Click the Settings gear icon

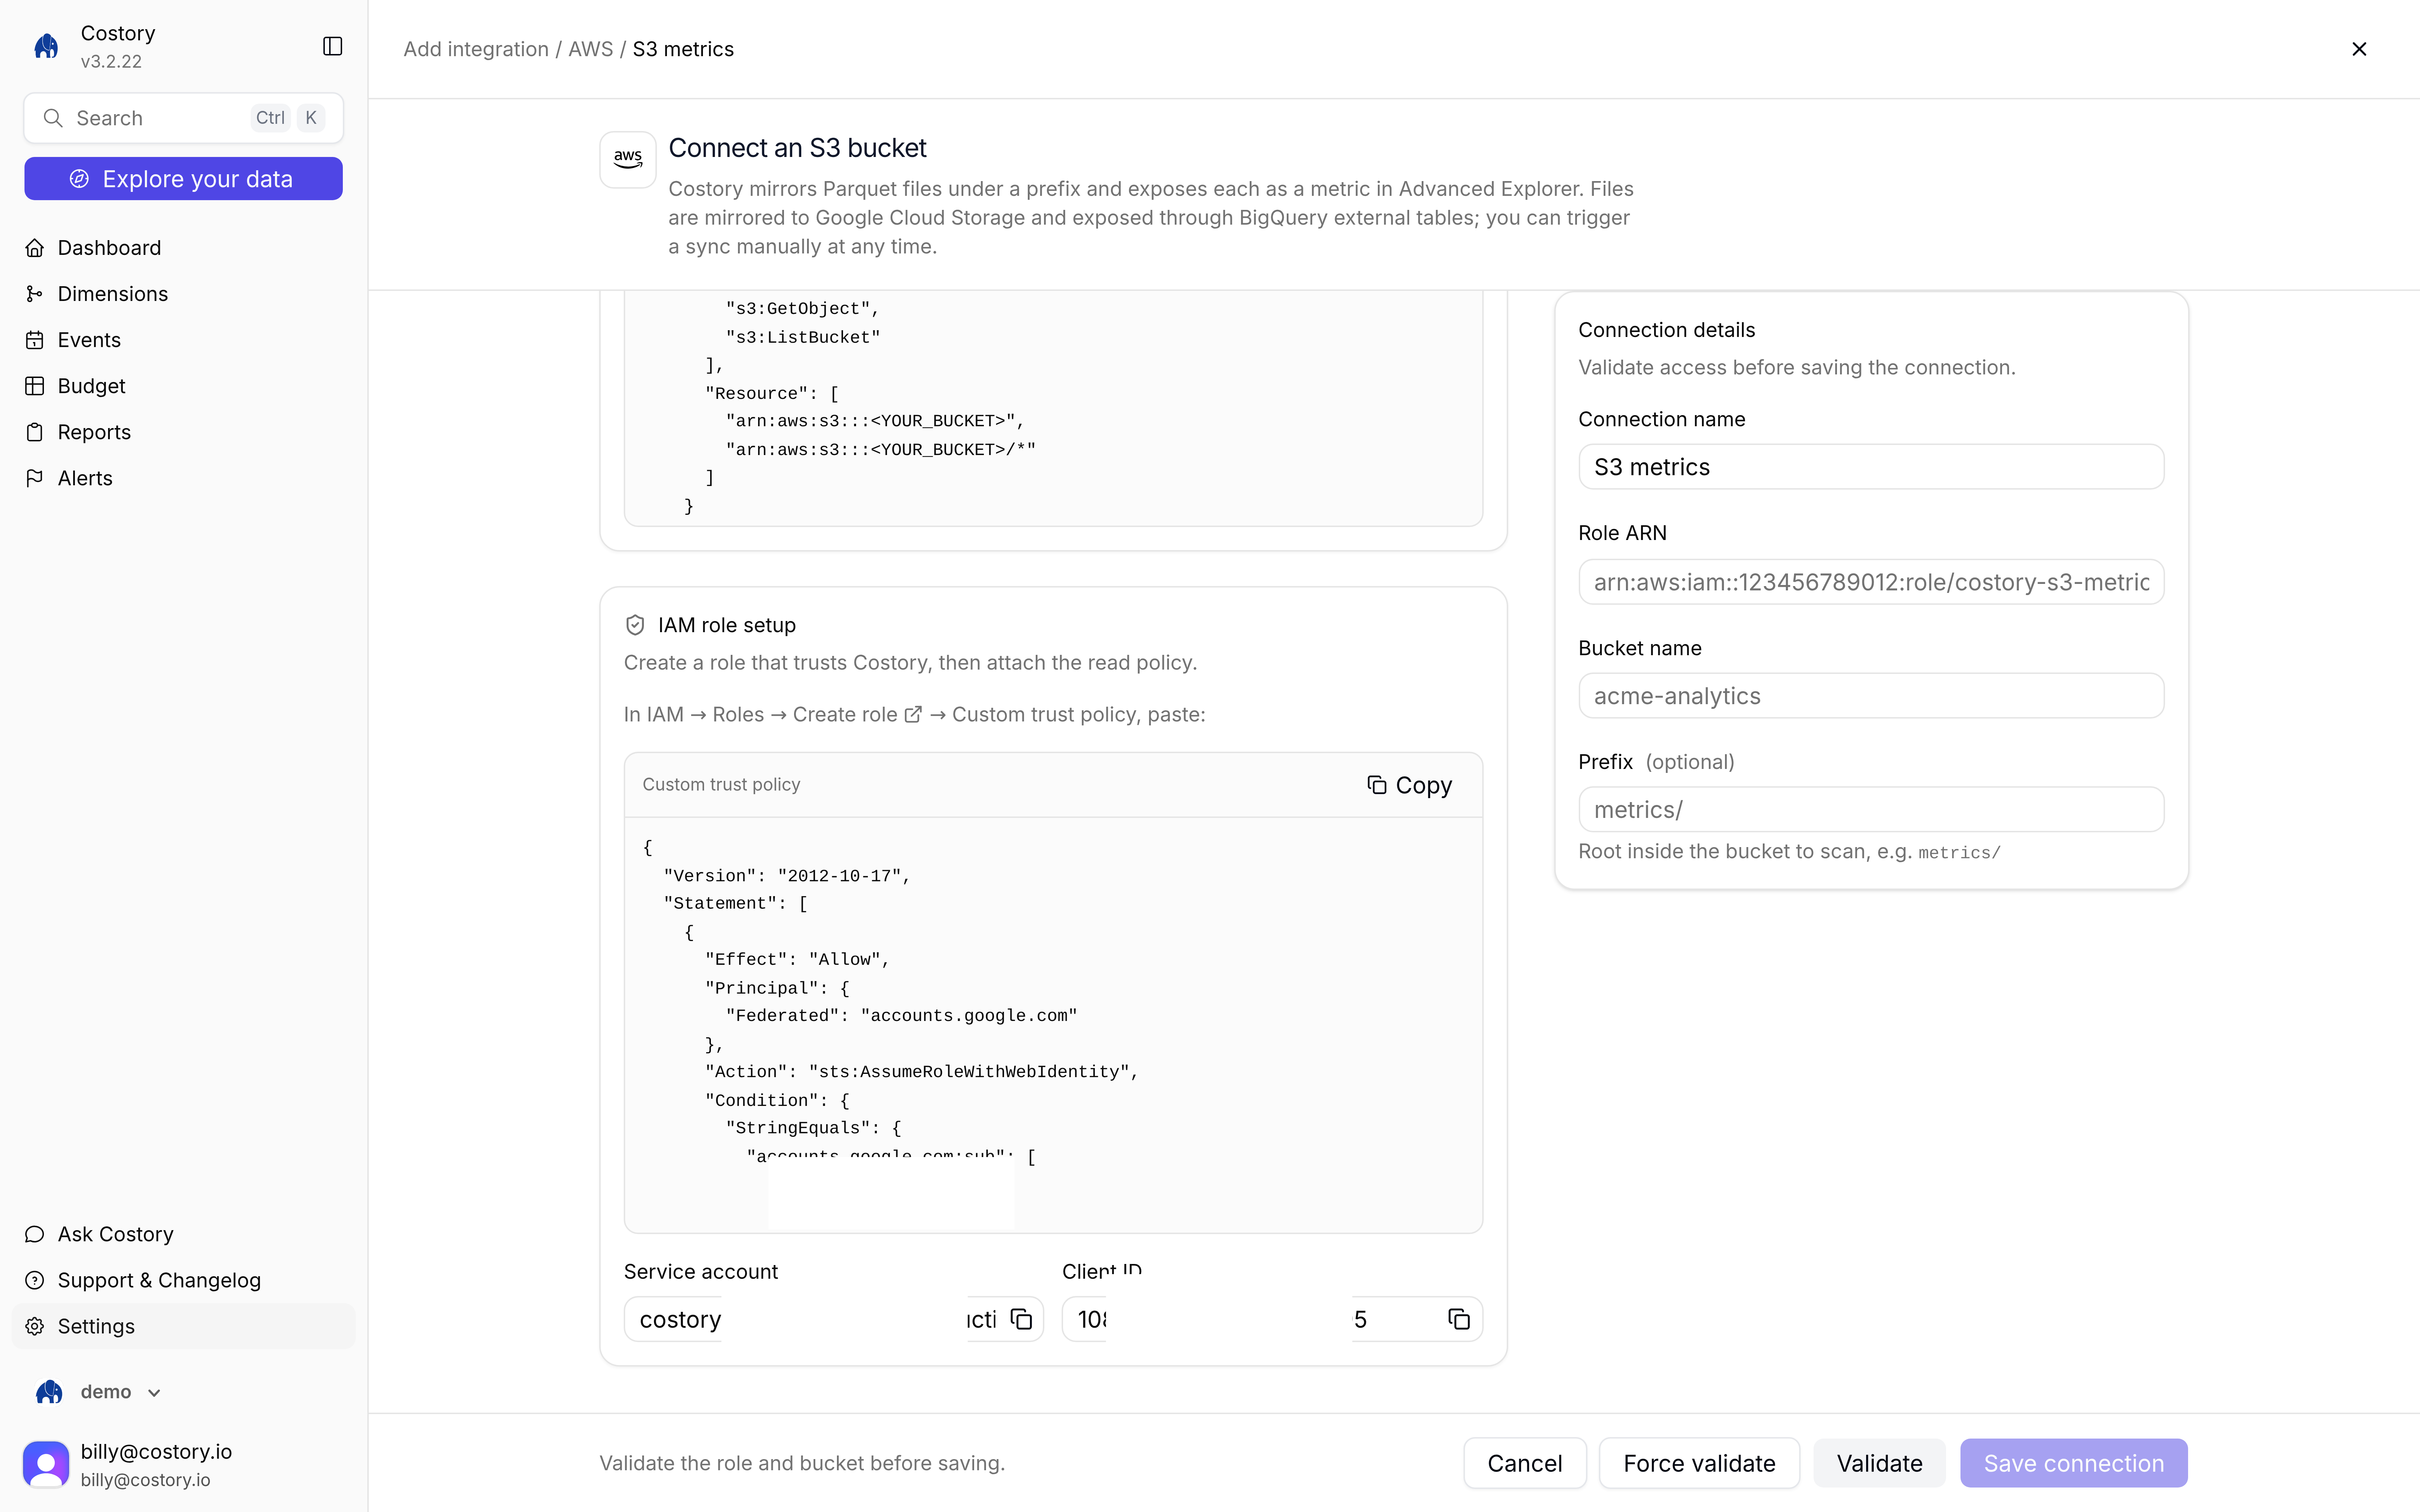pyautogui.click(x=35, y=1326)
